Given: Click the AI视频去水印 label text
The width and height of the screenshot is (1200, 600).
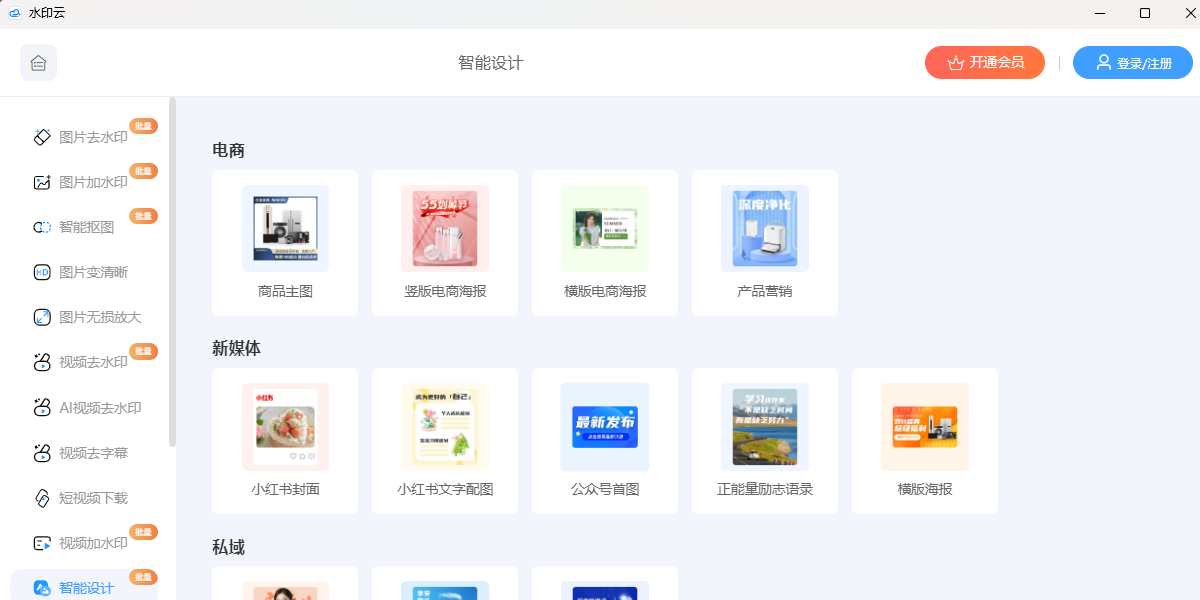Looking at the screenshot, I should click(100, 408).
